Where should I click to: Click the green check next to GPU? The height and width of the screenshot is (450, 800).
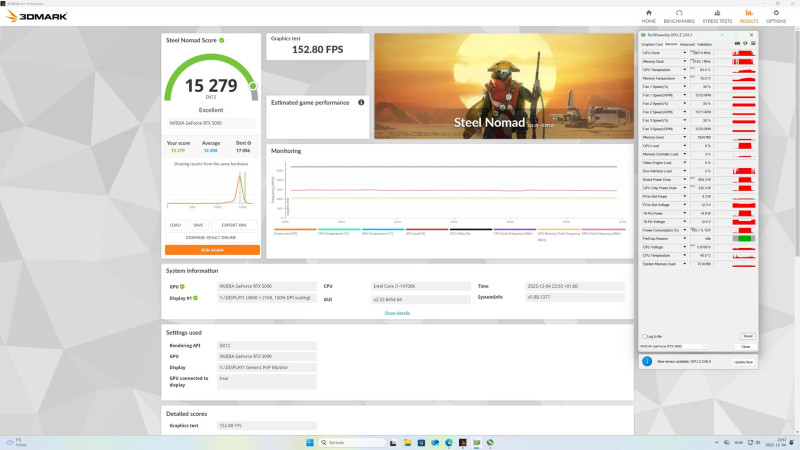182,287
